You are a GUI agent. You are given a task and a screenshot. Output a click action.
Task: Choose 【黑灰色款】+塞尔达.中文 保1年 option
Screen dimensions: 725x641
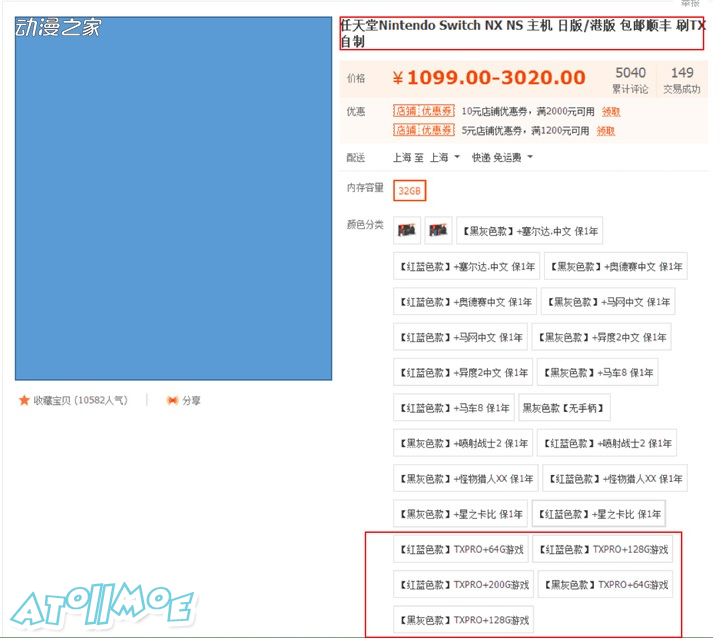click(530, 231)
